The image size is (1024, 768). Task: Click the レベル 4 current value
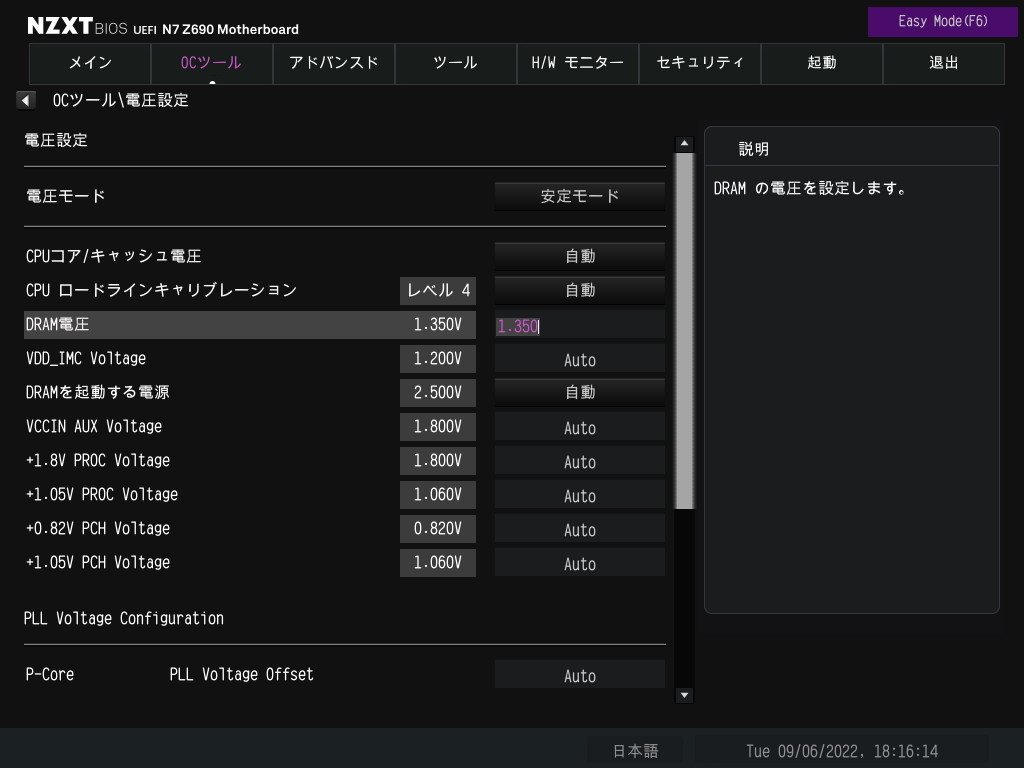click(x=438, y=291)
